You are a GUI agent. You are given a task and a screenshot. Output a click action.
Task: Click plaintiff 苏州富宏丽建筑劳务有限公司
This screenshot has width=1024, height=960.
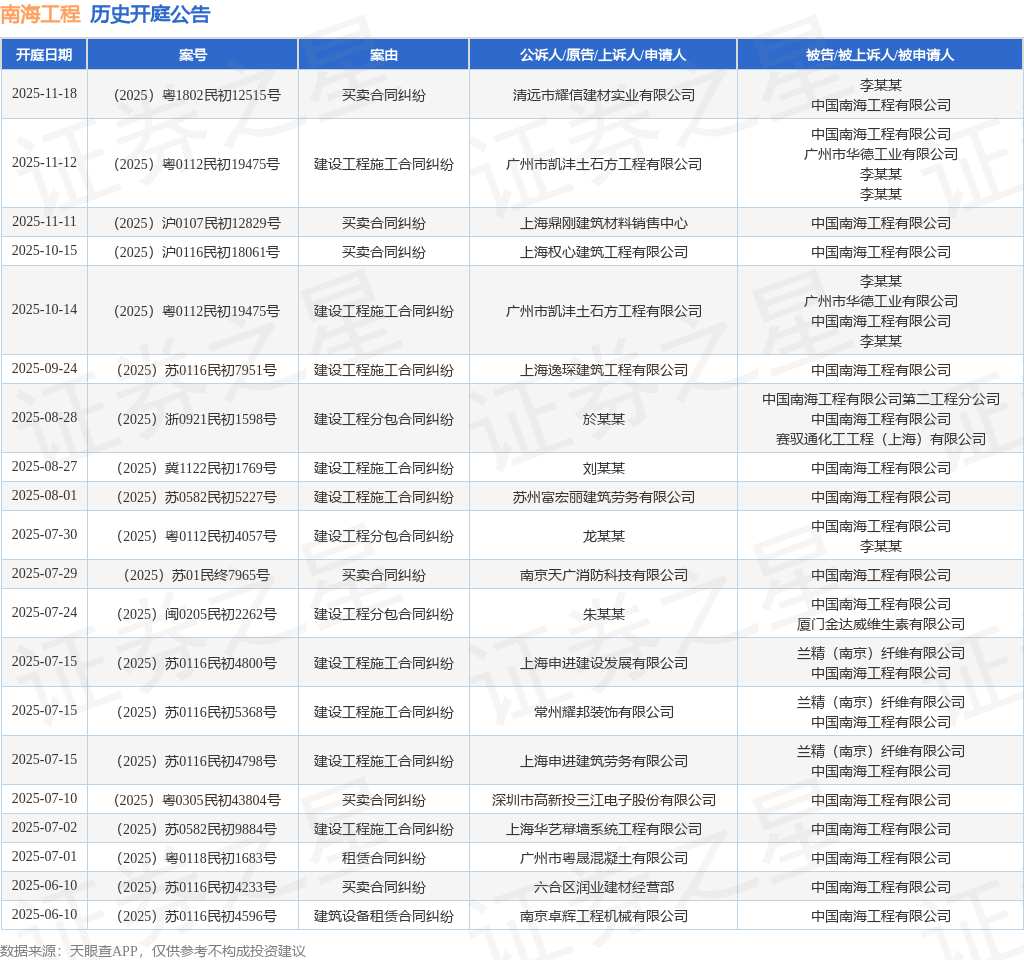(603, 497)
